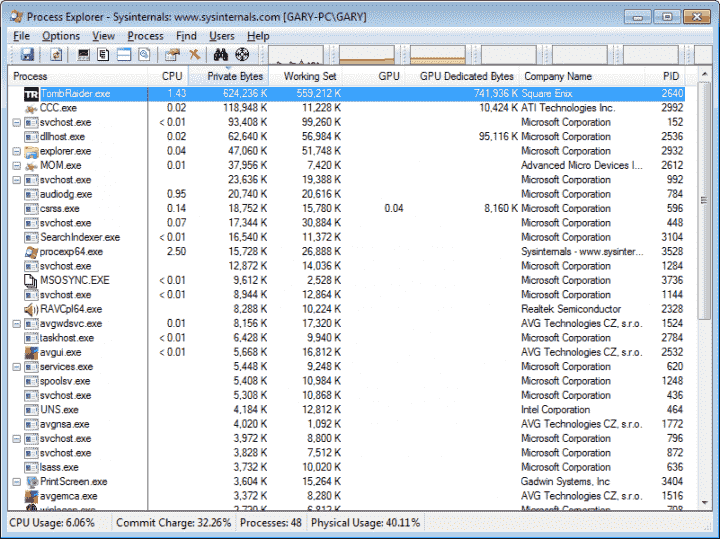Click the commit history graph in toolbar
The height and width of the screenshot is (539, 720).
point(366,55)
